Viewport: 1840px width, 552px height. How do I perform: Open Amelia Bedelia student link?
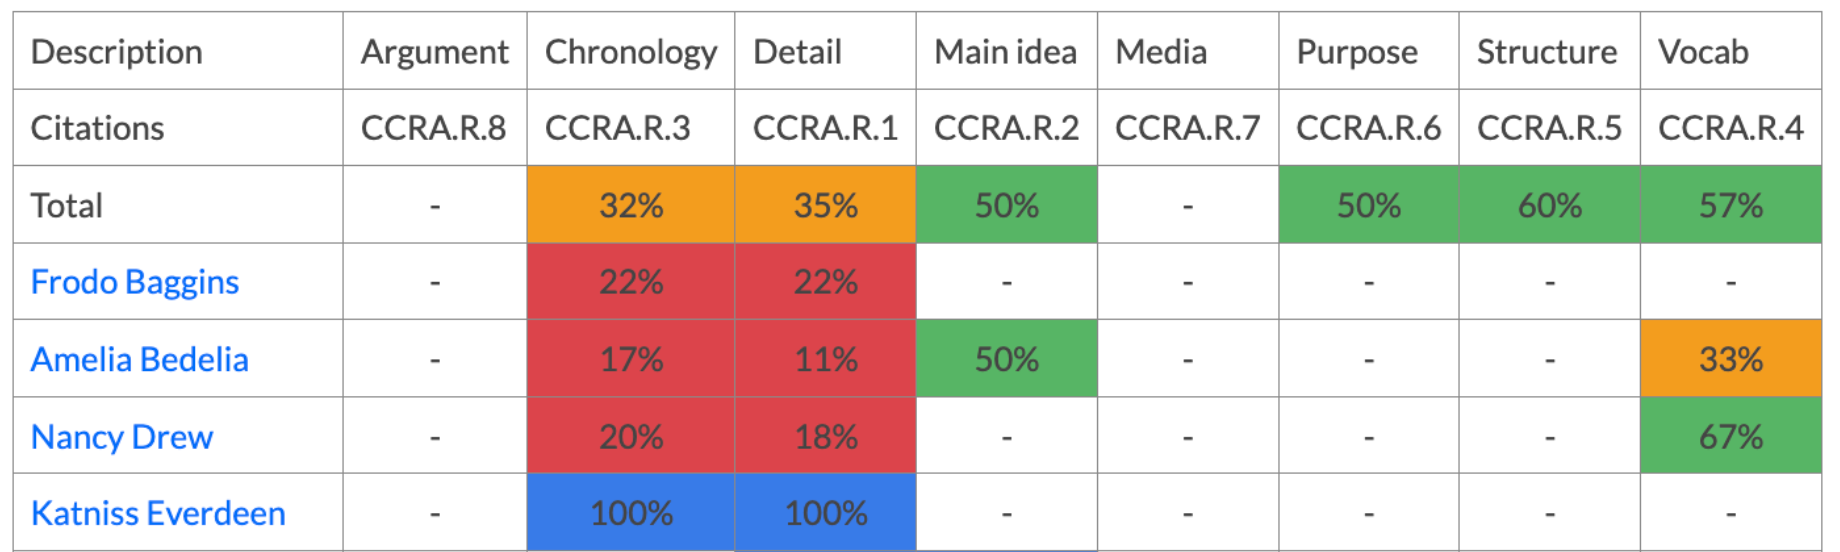pyautogui.click(x=140, y=359)
